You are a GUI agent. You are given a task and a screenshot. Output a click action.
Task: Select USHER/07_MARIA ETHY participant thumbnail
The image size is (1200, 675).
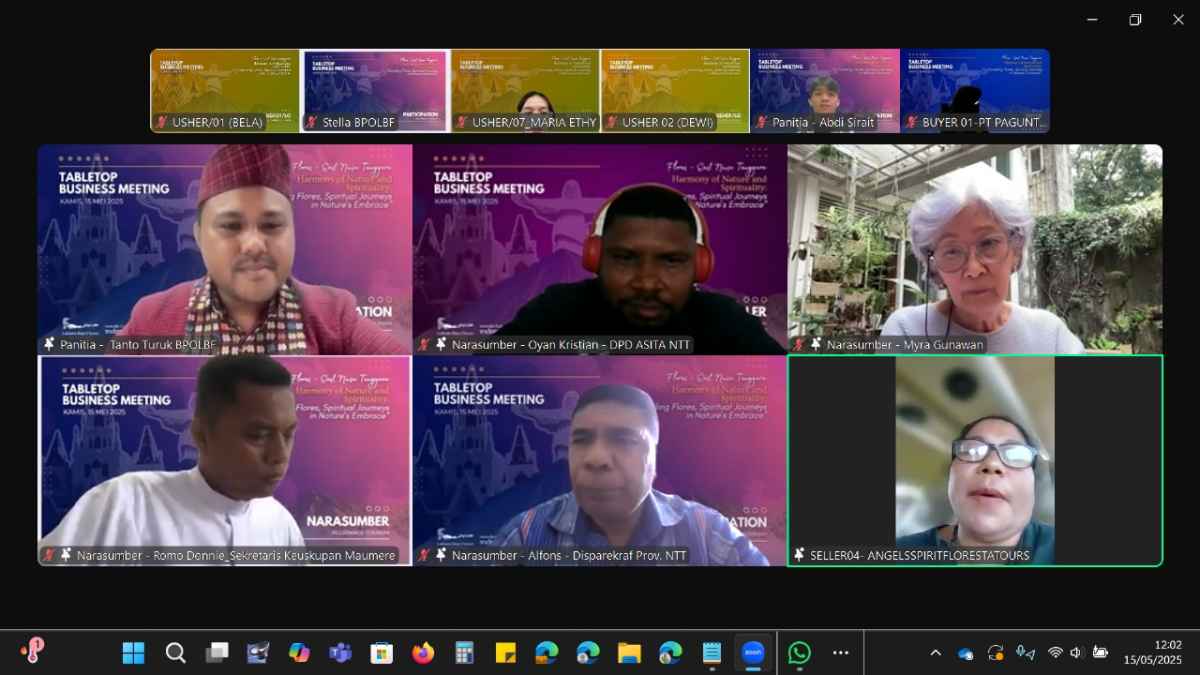525,91
